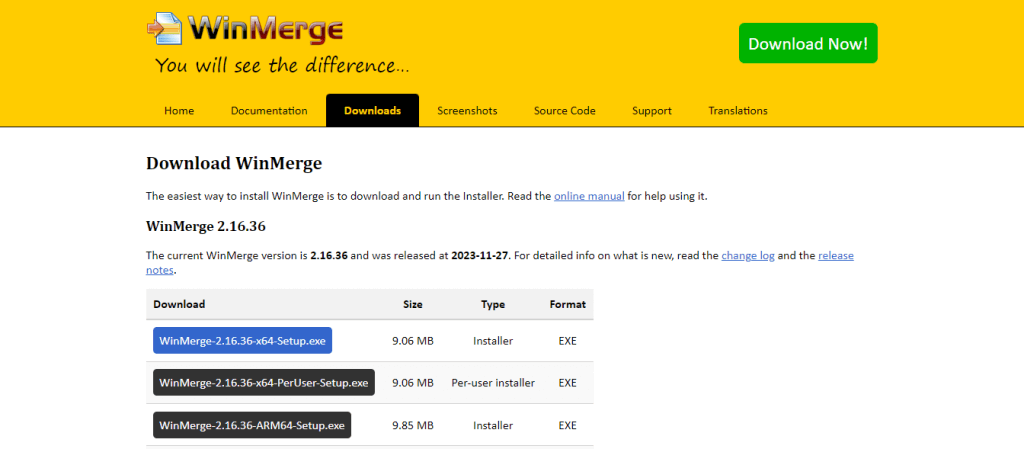Open the Translations tab
Viewport: 1024px width, 449px height.
(738, 111)
